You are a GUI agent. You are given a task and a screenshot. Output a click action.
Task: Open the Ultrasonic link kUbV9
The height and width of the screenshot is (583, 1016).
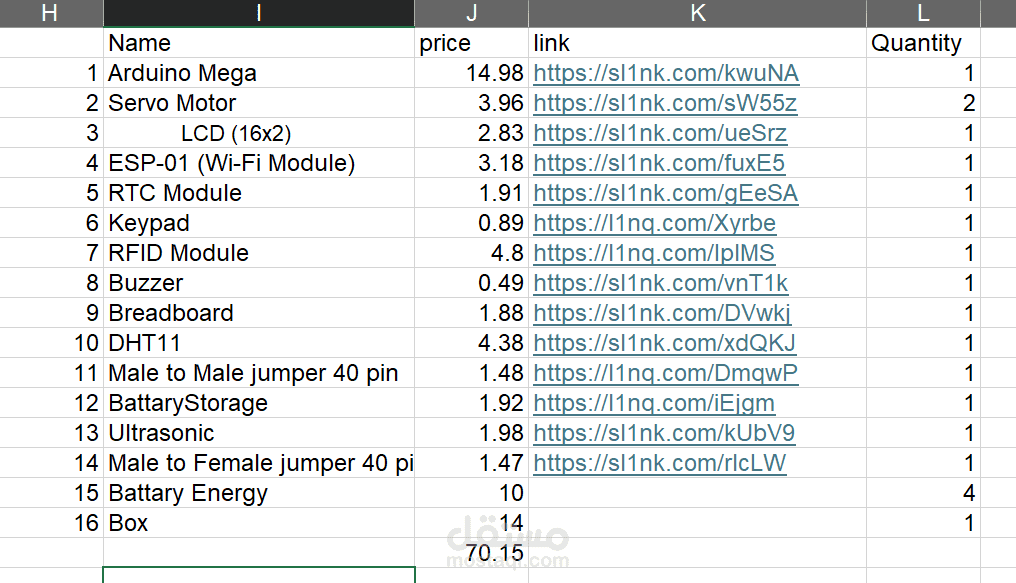coord(664,433)
